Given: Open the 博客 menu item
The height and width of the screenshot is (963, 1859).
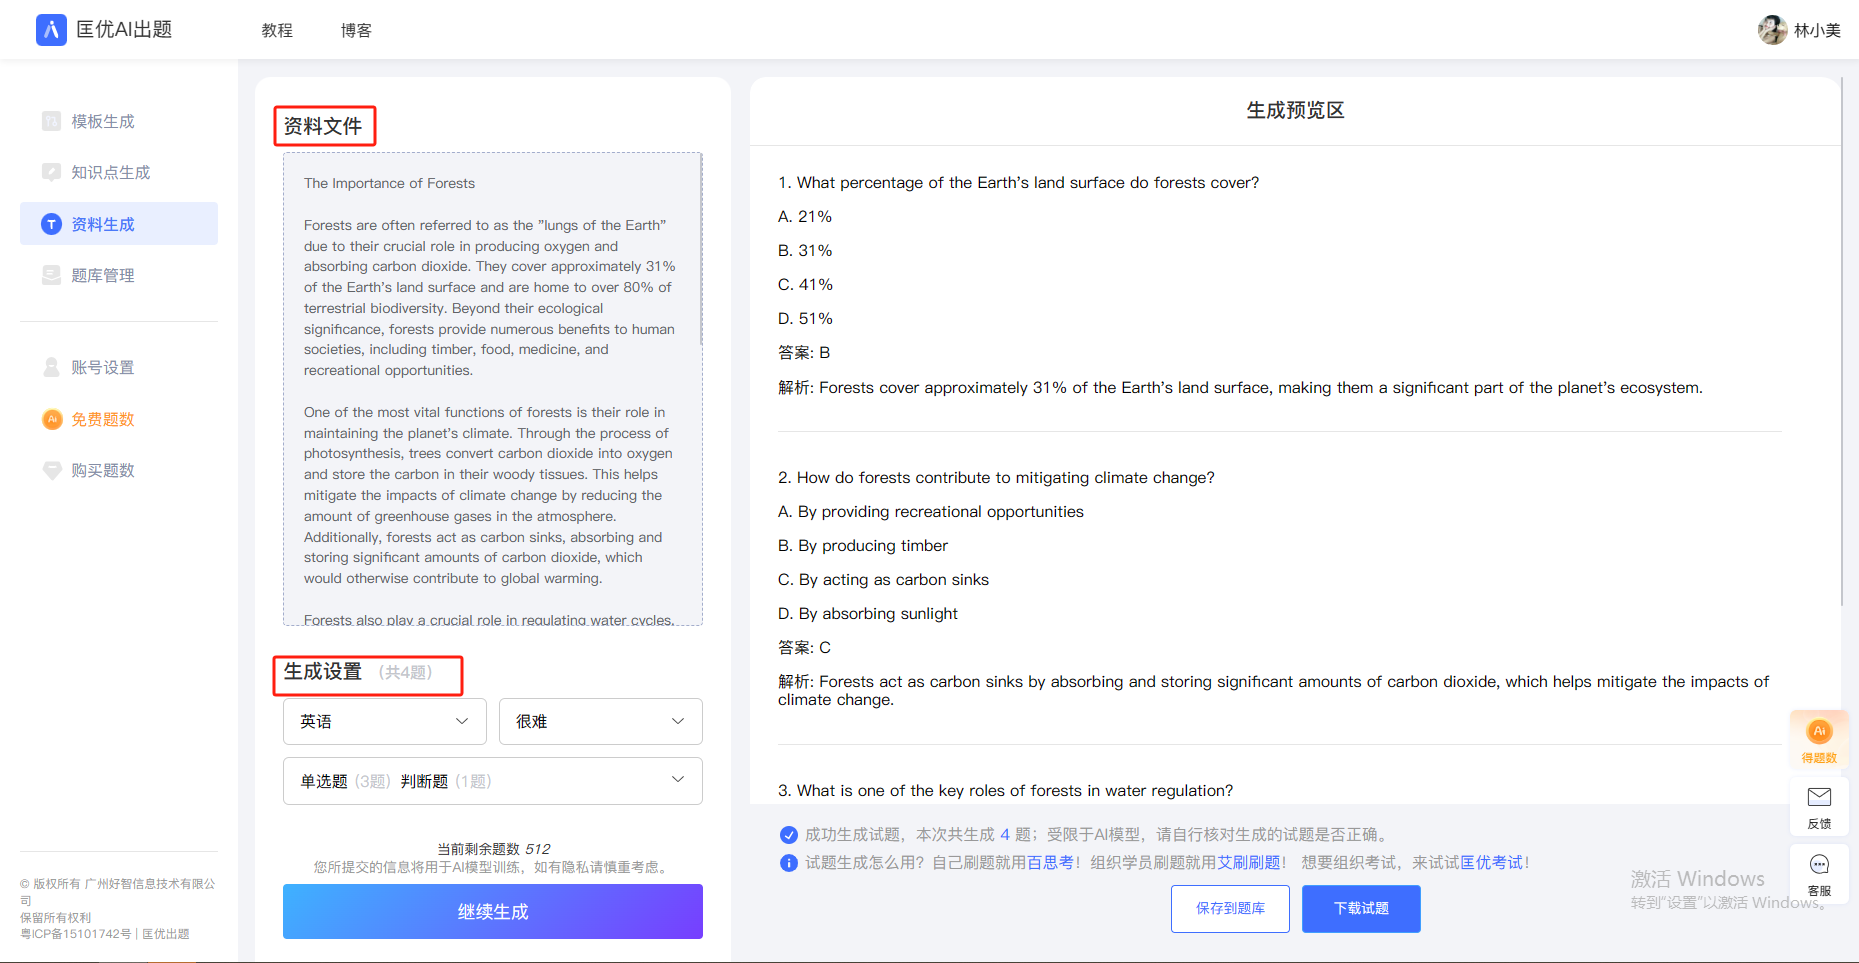Looking at the screenshot, I should [x=356, y=30].
